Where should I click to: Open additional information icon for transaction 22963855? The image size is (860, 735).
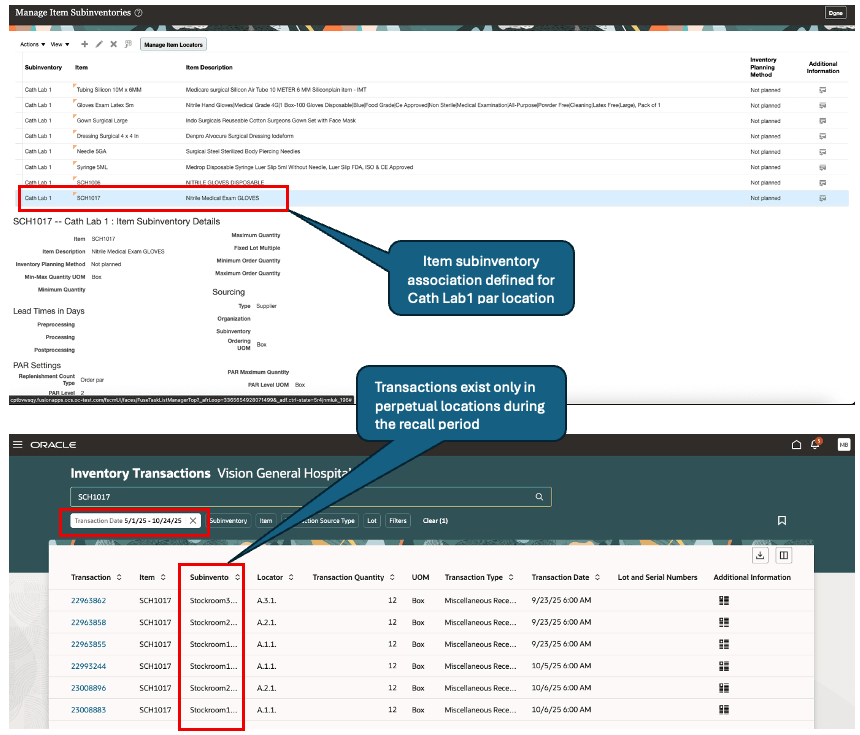(724, 644)
